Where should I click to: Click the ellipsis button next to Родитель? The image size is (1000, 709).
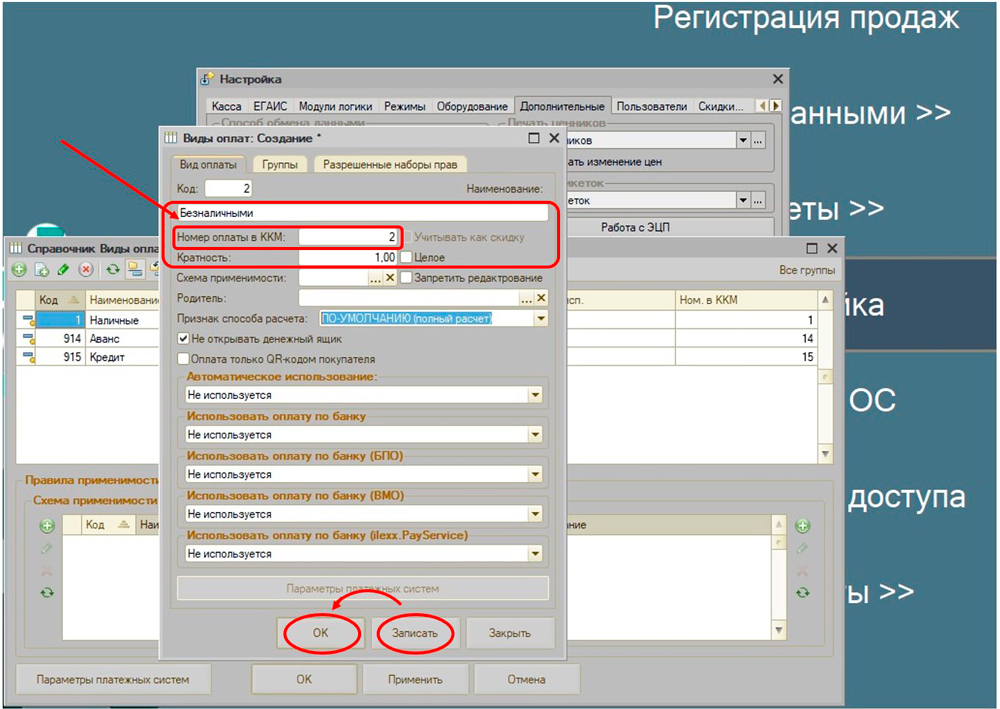click(x=526, y=298)
